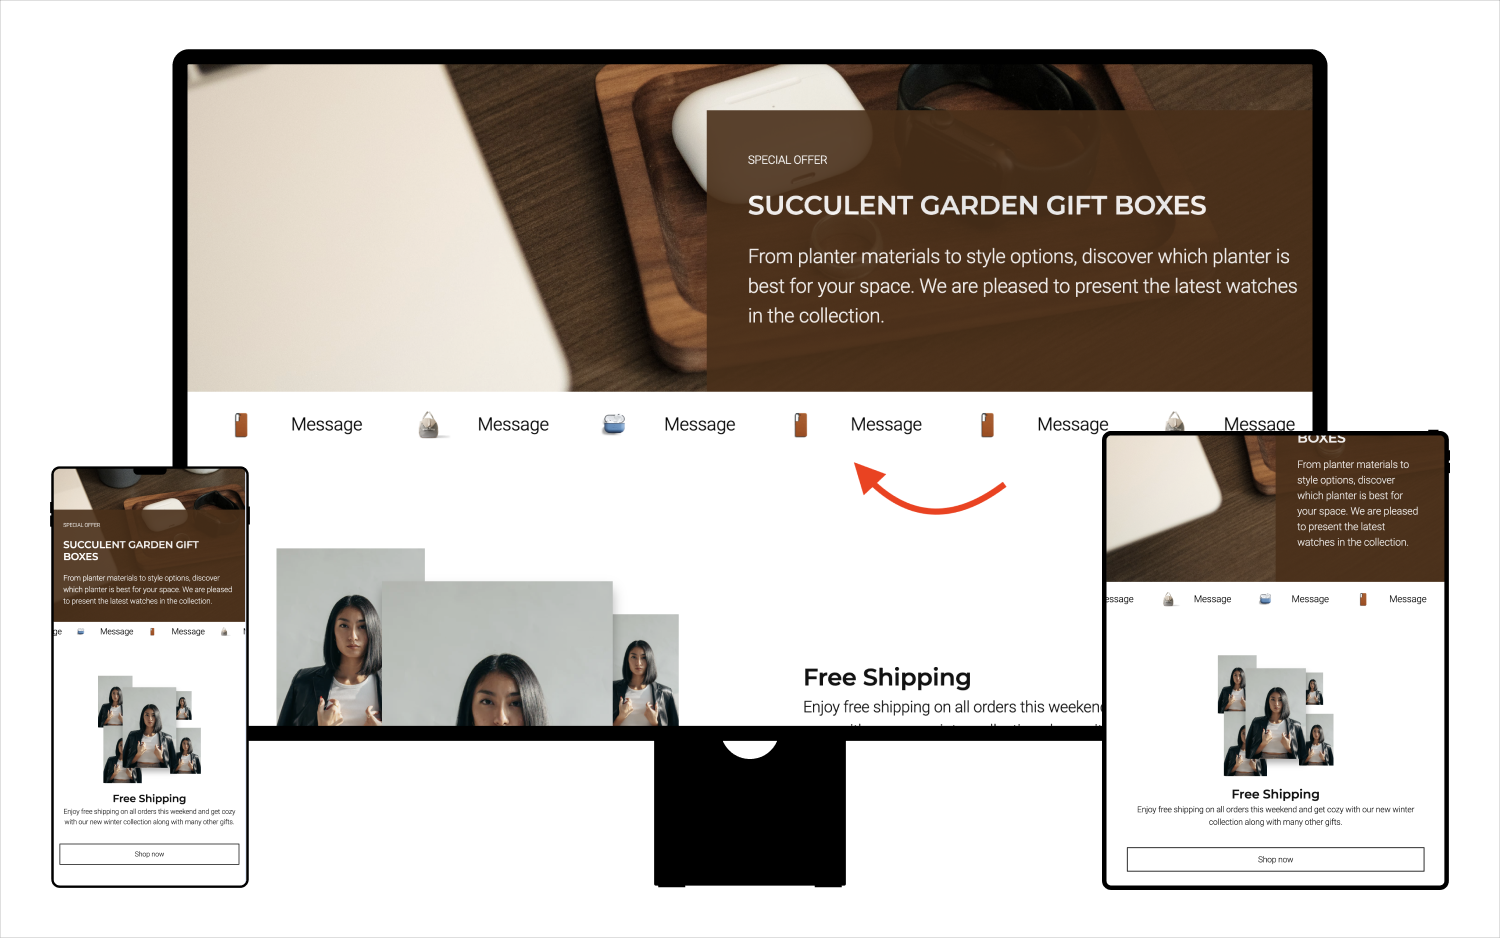Open the Free Shipping link on the desktop
This screenshot has width=1500, height=938.
point(886,677)
